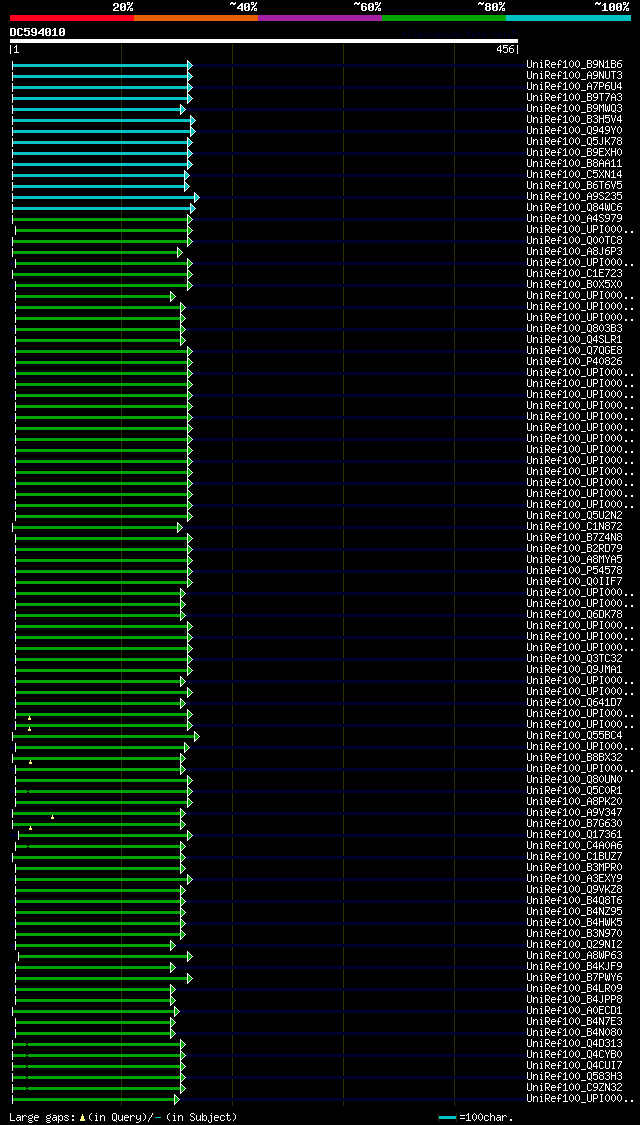
Task: Click the cyan ~100% legend segment
Action: click(x=568, y=17)
